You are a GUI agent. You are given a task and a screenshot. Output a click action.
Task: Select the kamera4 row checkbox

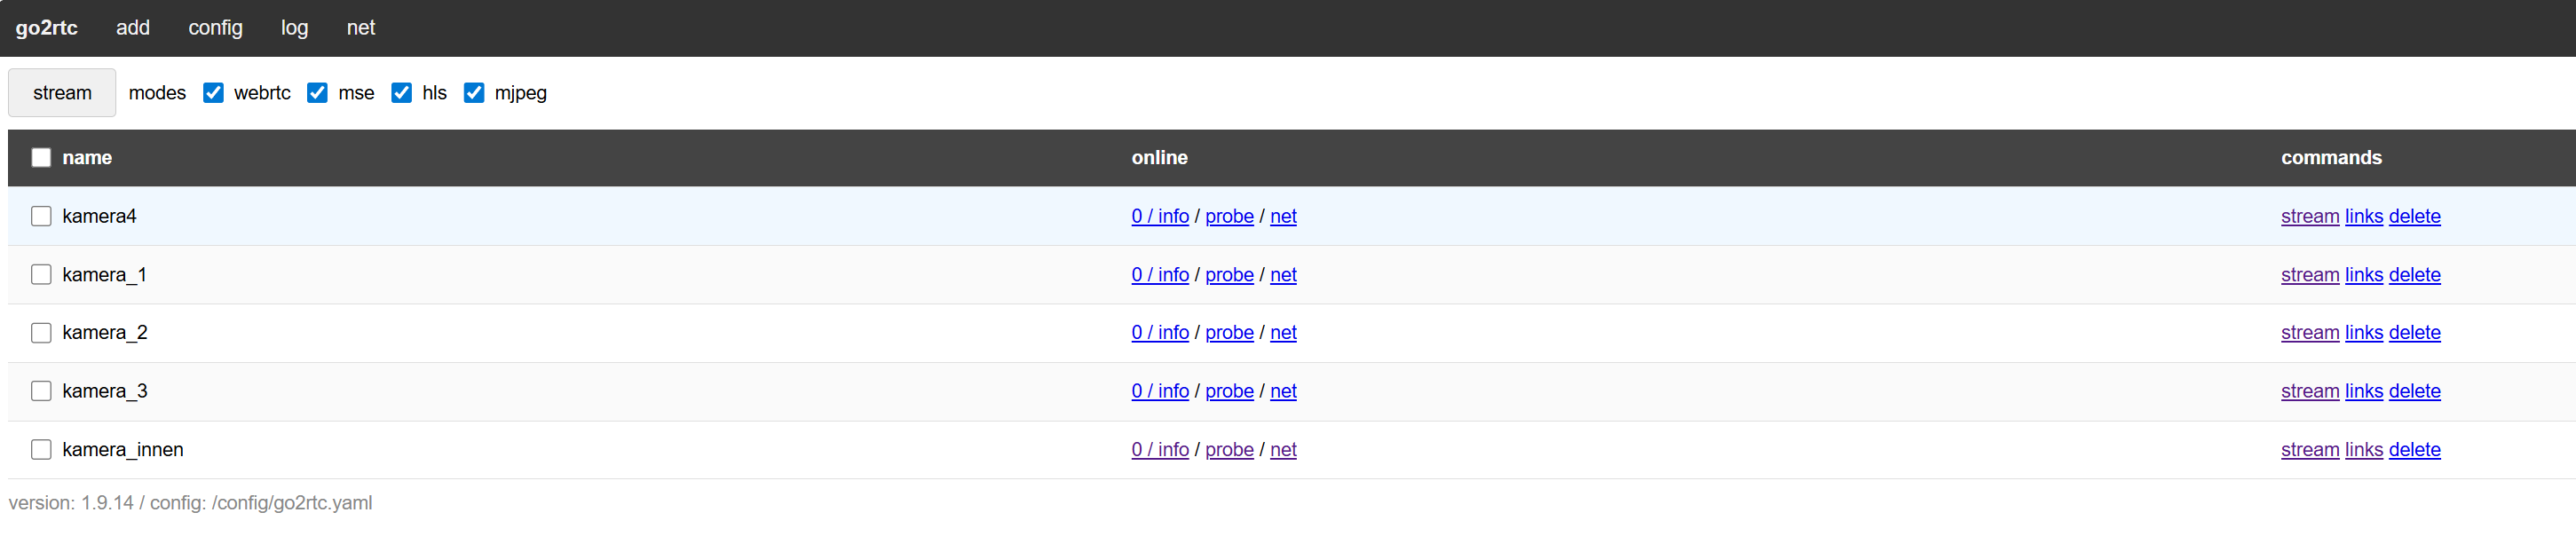click(41, 216)
